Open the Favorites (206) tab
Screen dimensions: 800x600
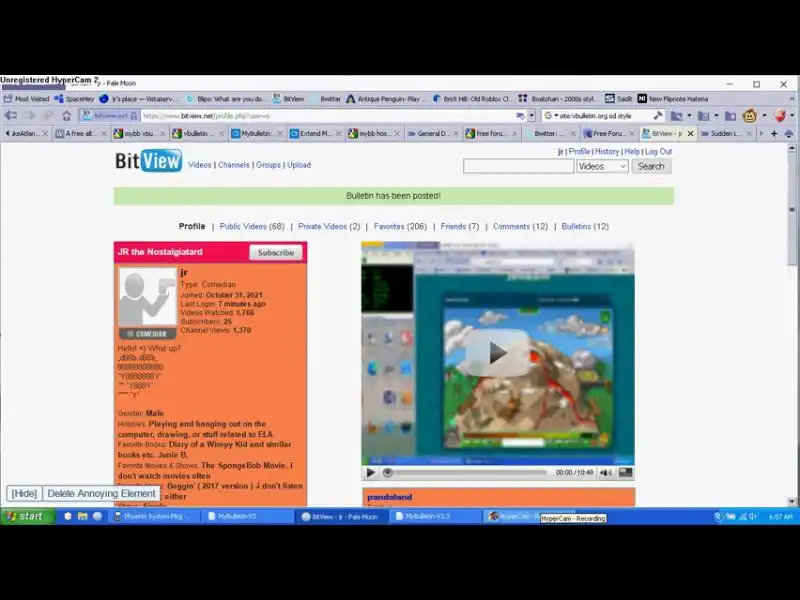click(400, 227)
